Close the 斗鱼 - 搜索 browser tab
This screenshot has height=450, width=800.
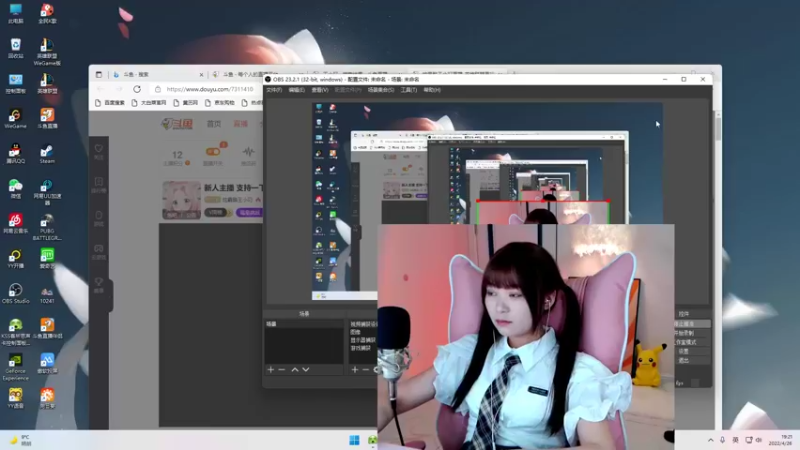(201, 74)
